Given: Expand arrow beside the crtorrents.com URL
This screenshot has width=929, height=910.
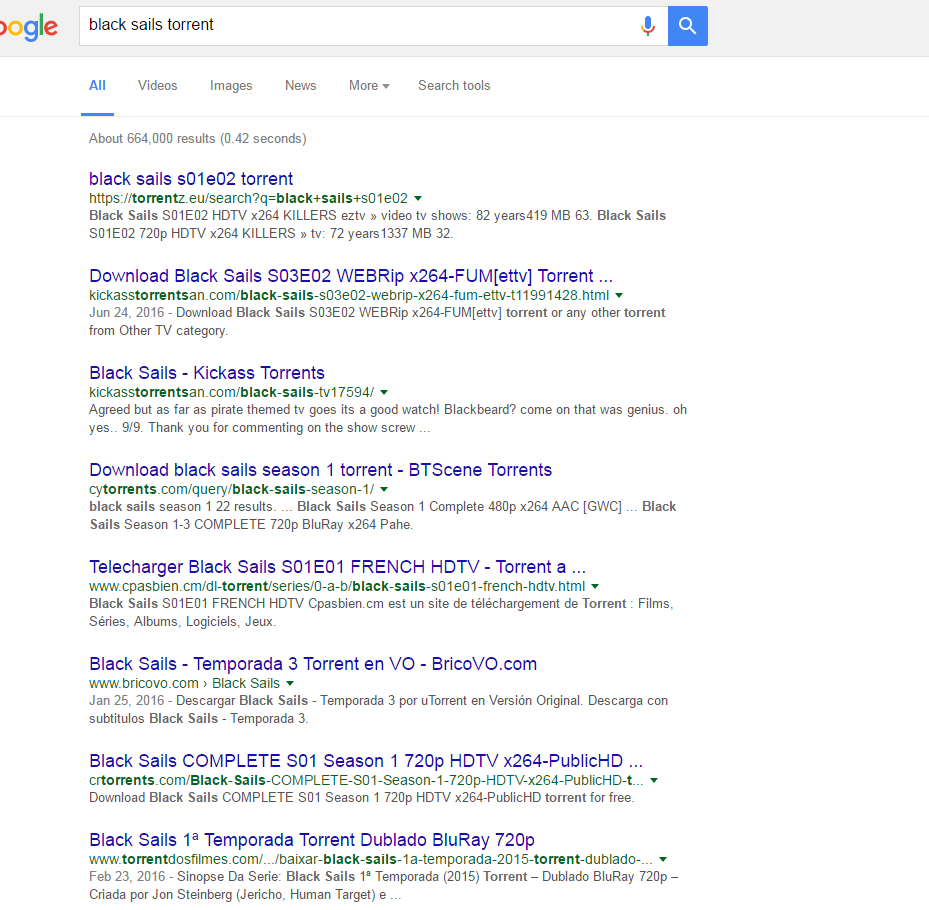Looking at the screenshot, I should tap(654, 780).
